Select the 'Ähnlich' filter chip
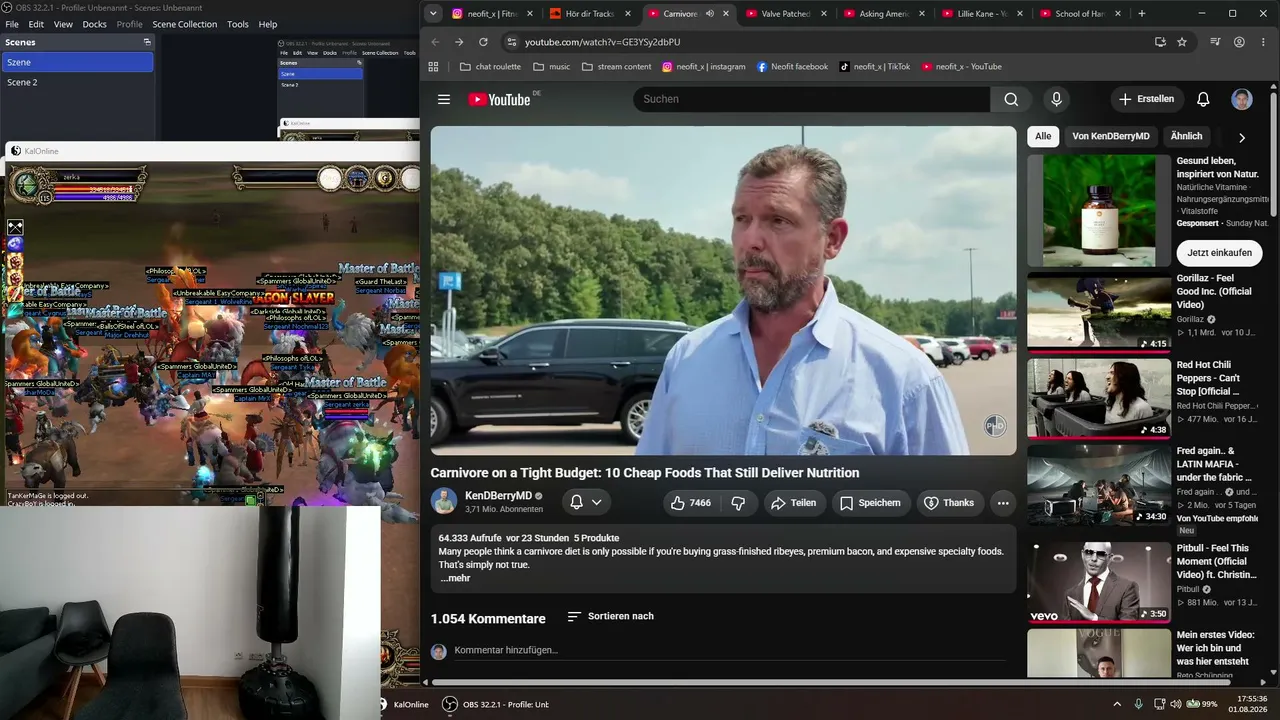Screen dimensions: 1280x720 1186,136
